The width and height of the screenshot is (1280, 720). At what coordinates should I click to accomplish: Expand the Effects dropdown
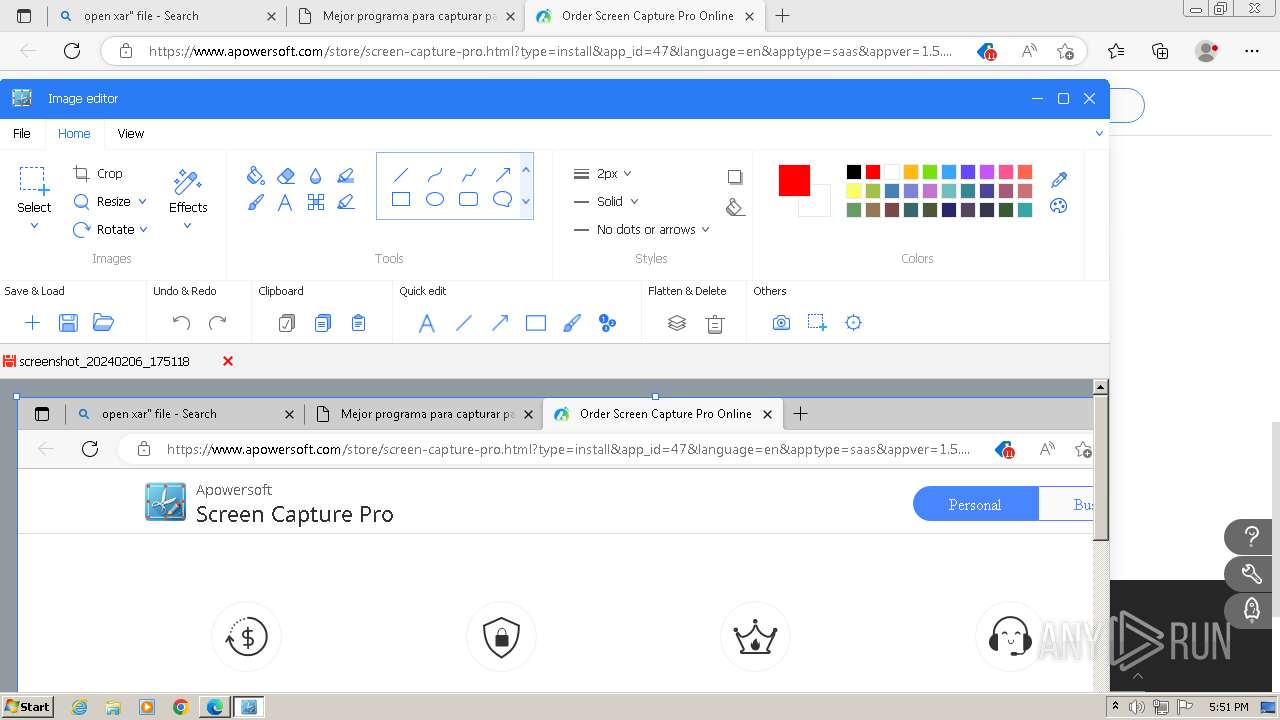point(187,226)
